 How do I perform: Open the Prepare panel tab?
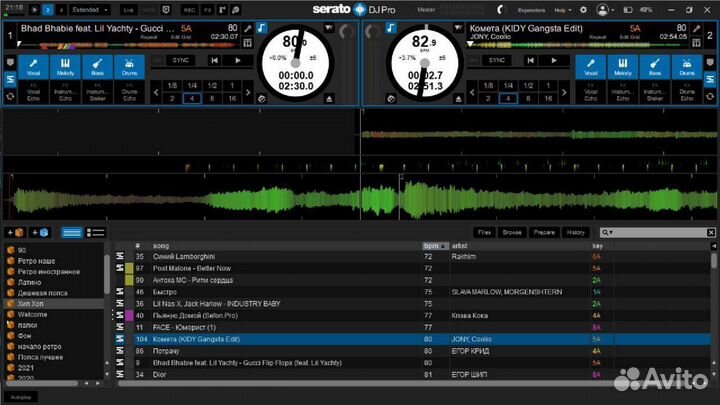click(x=544, y=232)
